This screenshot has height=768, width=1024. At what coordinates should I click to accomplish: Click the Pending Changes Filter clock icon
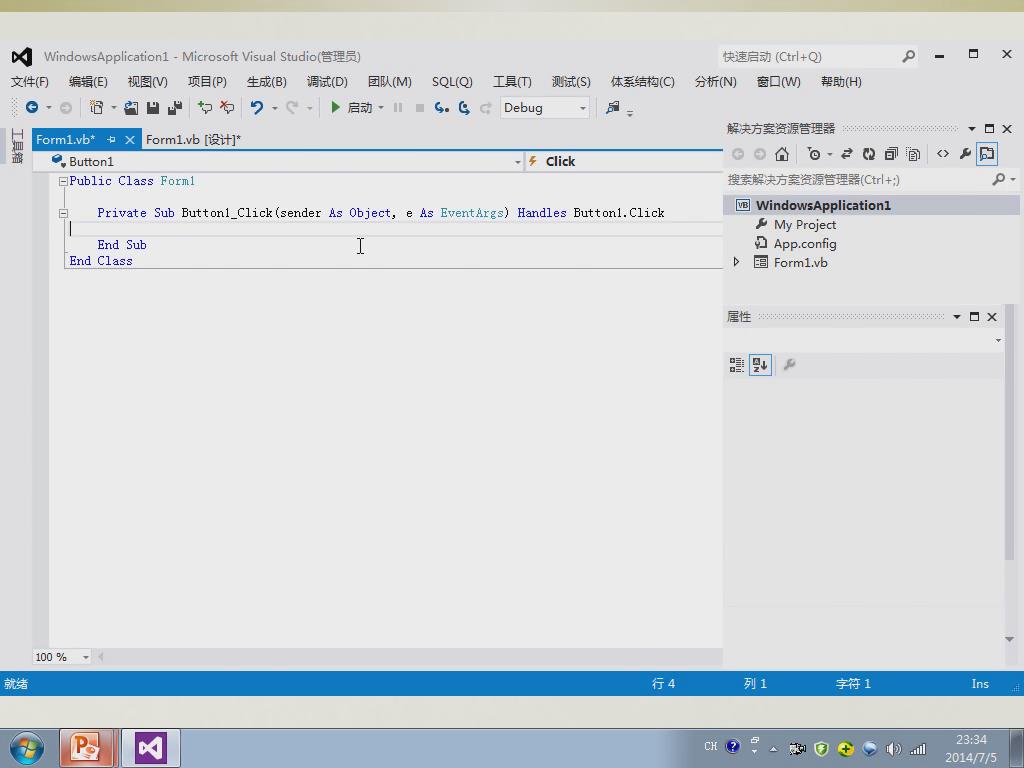click(x=814, y=154)
